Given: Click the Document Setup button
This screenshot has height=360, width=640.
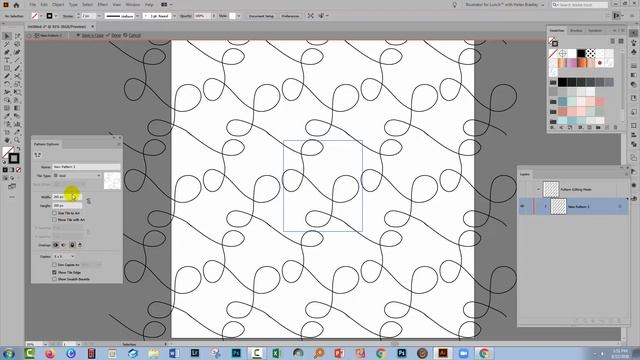Looking at the screenshot, I should pyautogui.click(x=261, y=16).
